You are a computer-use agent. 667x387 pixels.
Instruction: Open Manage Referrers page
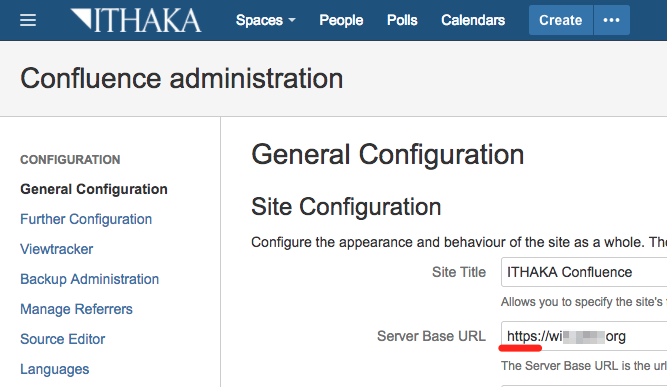click(77, 309)
